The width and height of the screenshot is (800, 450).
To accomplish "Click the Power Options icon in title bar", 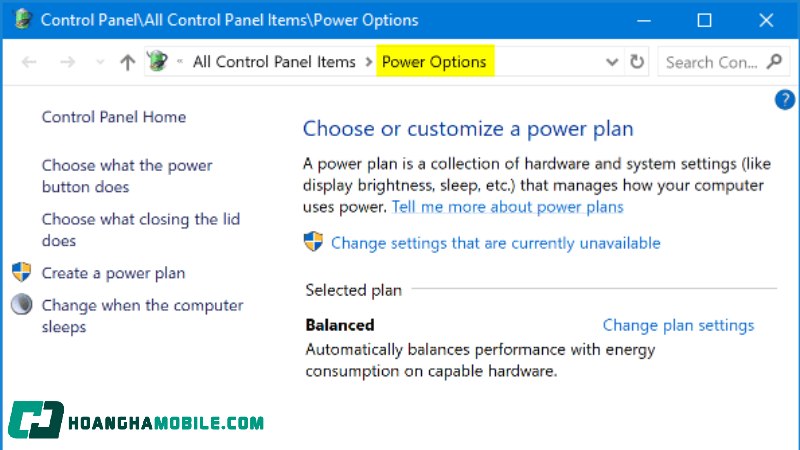I will pyautogui.click(x=22, y=20).
